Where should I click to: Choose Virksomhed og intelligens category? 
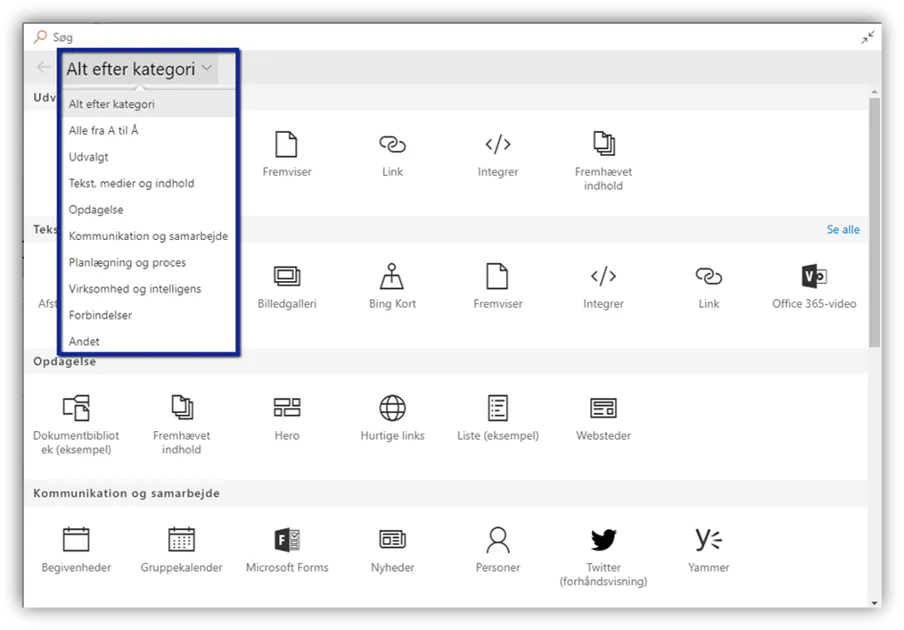pyautogui.click(x=149, y=289)
